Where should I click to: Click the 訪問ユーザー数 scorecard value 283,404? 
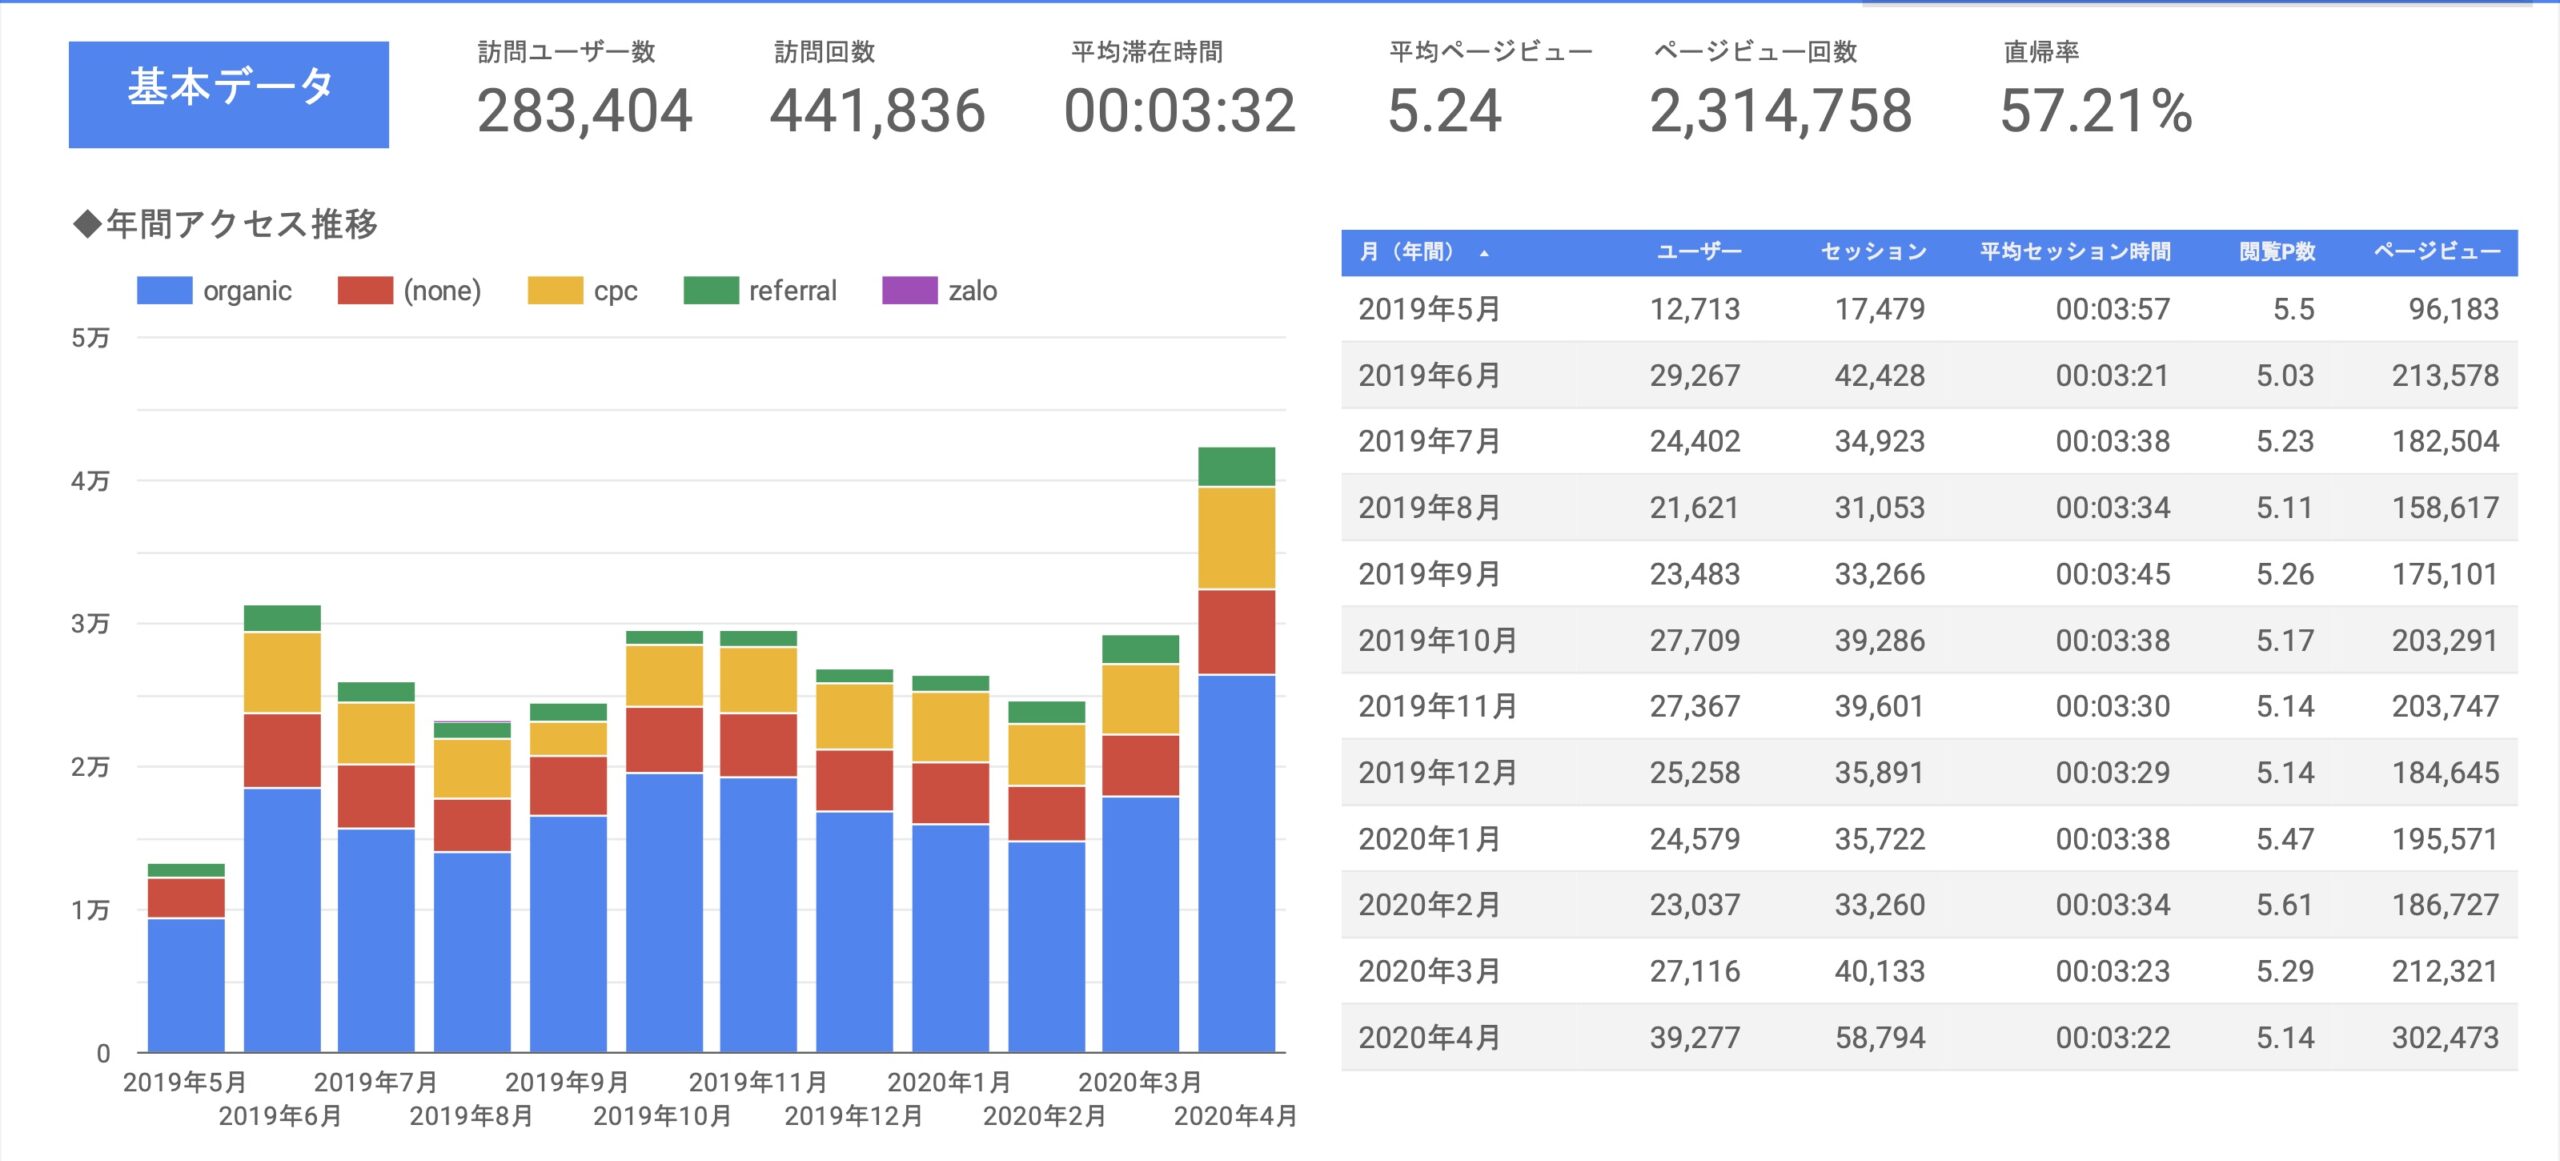(x=584, y=111)
